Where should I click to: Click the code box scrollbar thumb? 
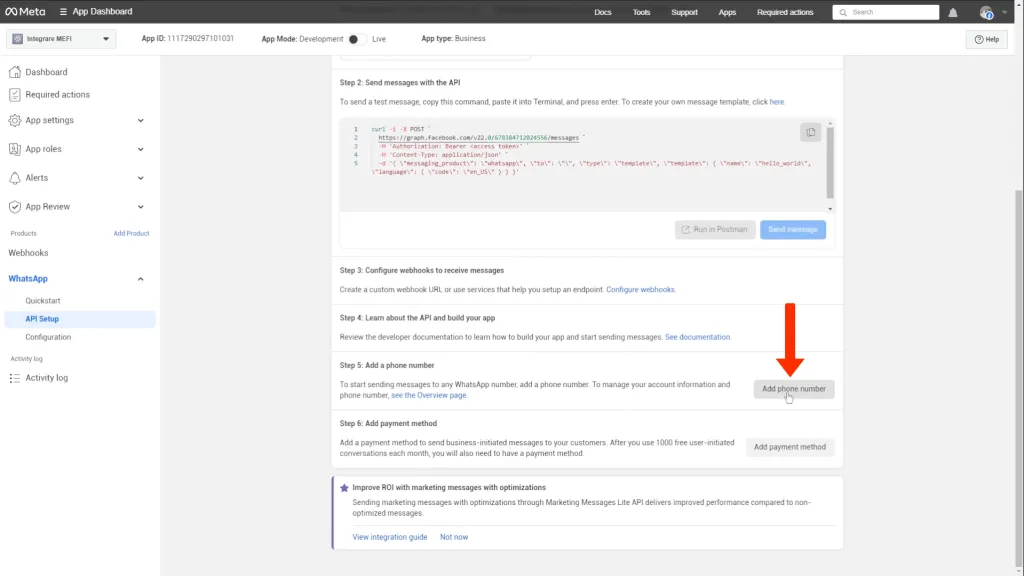(830, 162)
